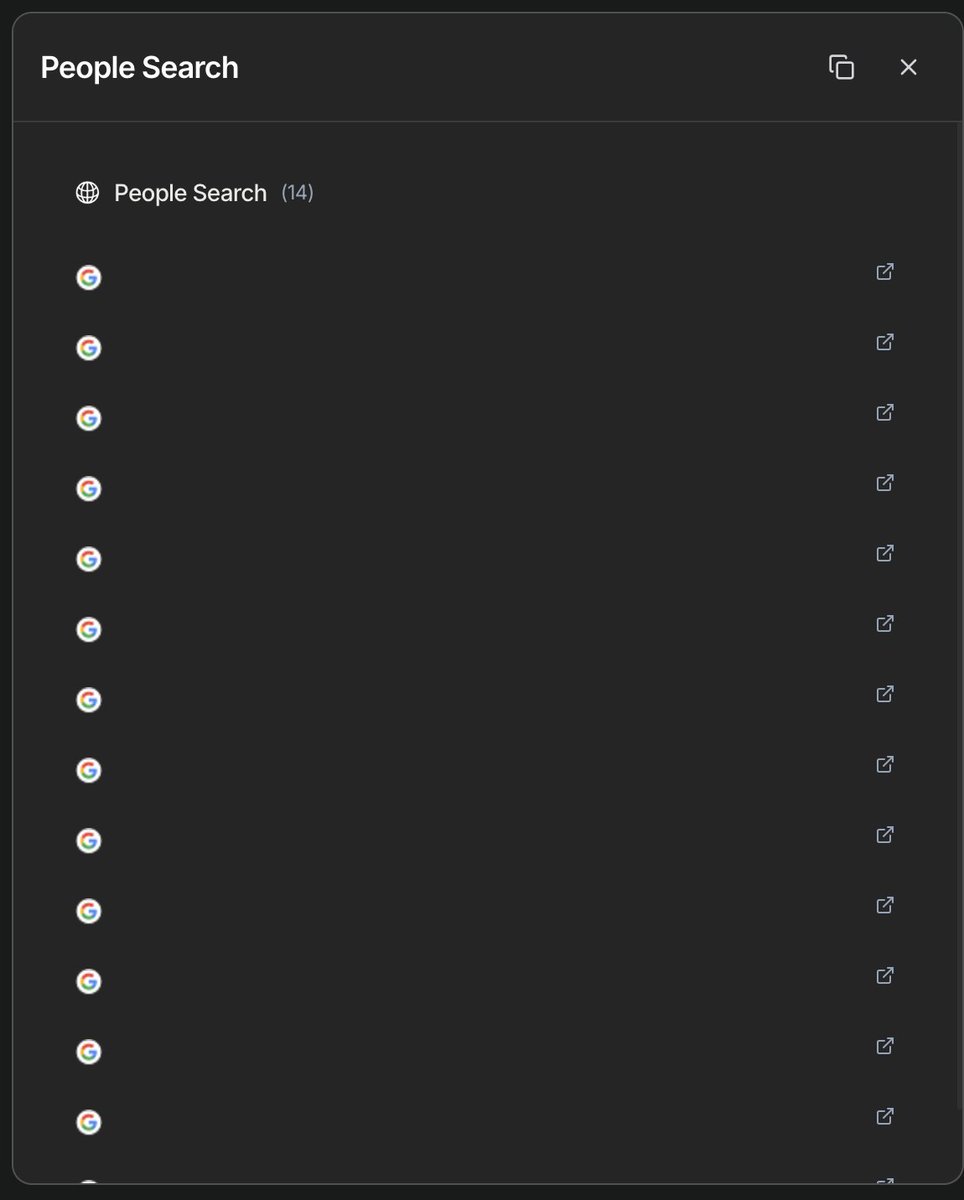
Task: Open external link of the first result
Action: 885,271
